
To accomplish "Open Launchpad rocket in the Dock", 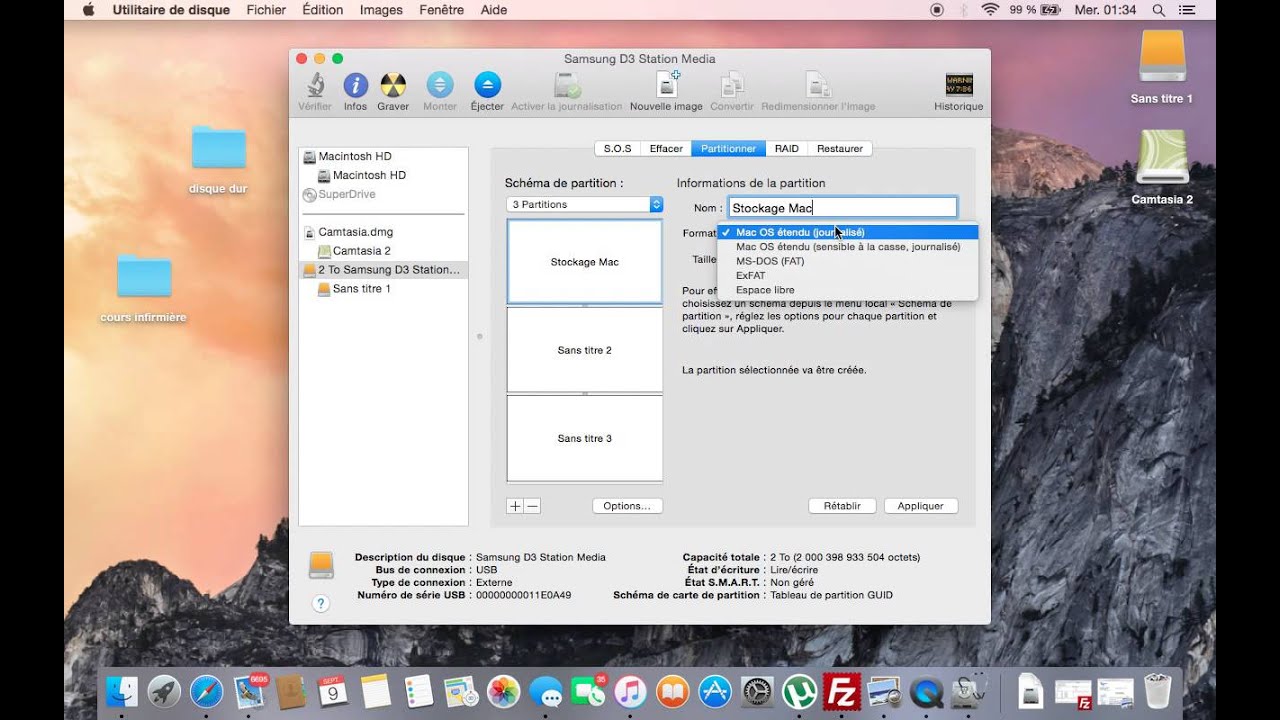I will (x=164, y=691).
